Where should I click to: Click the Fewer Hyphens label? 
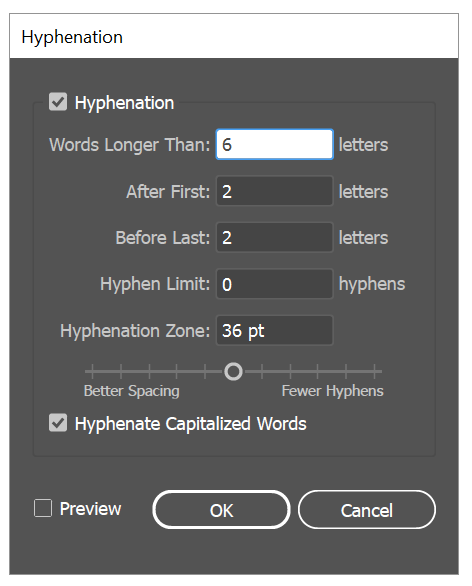(333, 391)
